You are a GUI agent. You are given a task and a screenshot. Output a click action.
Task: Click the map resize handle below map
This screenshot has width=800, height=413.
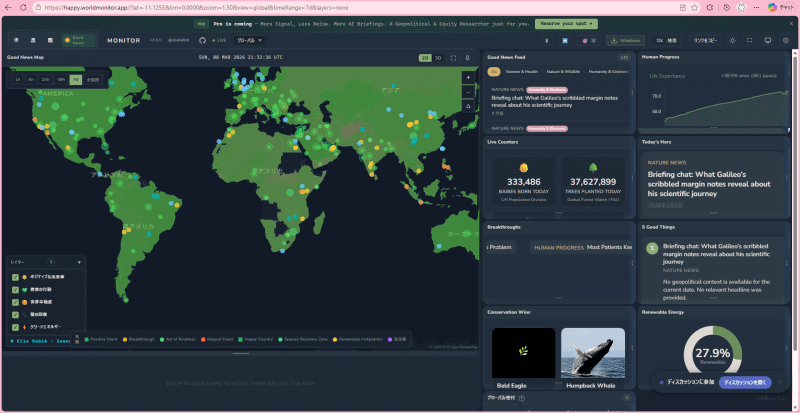(241, 353)
